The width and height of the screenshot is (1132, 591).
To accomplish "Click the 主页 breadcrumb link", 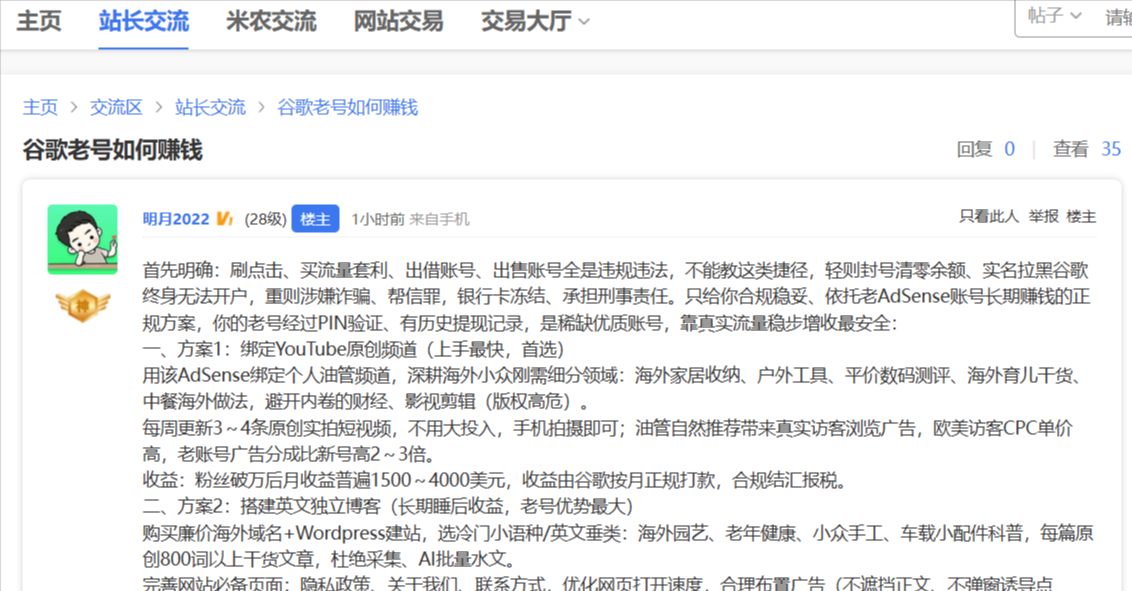I will tap(40, 108).
